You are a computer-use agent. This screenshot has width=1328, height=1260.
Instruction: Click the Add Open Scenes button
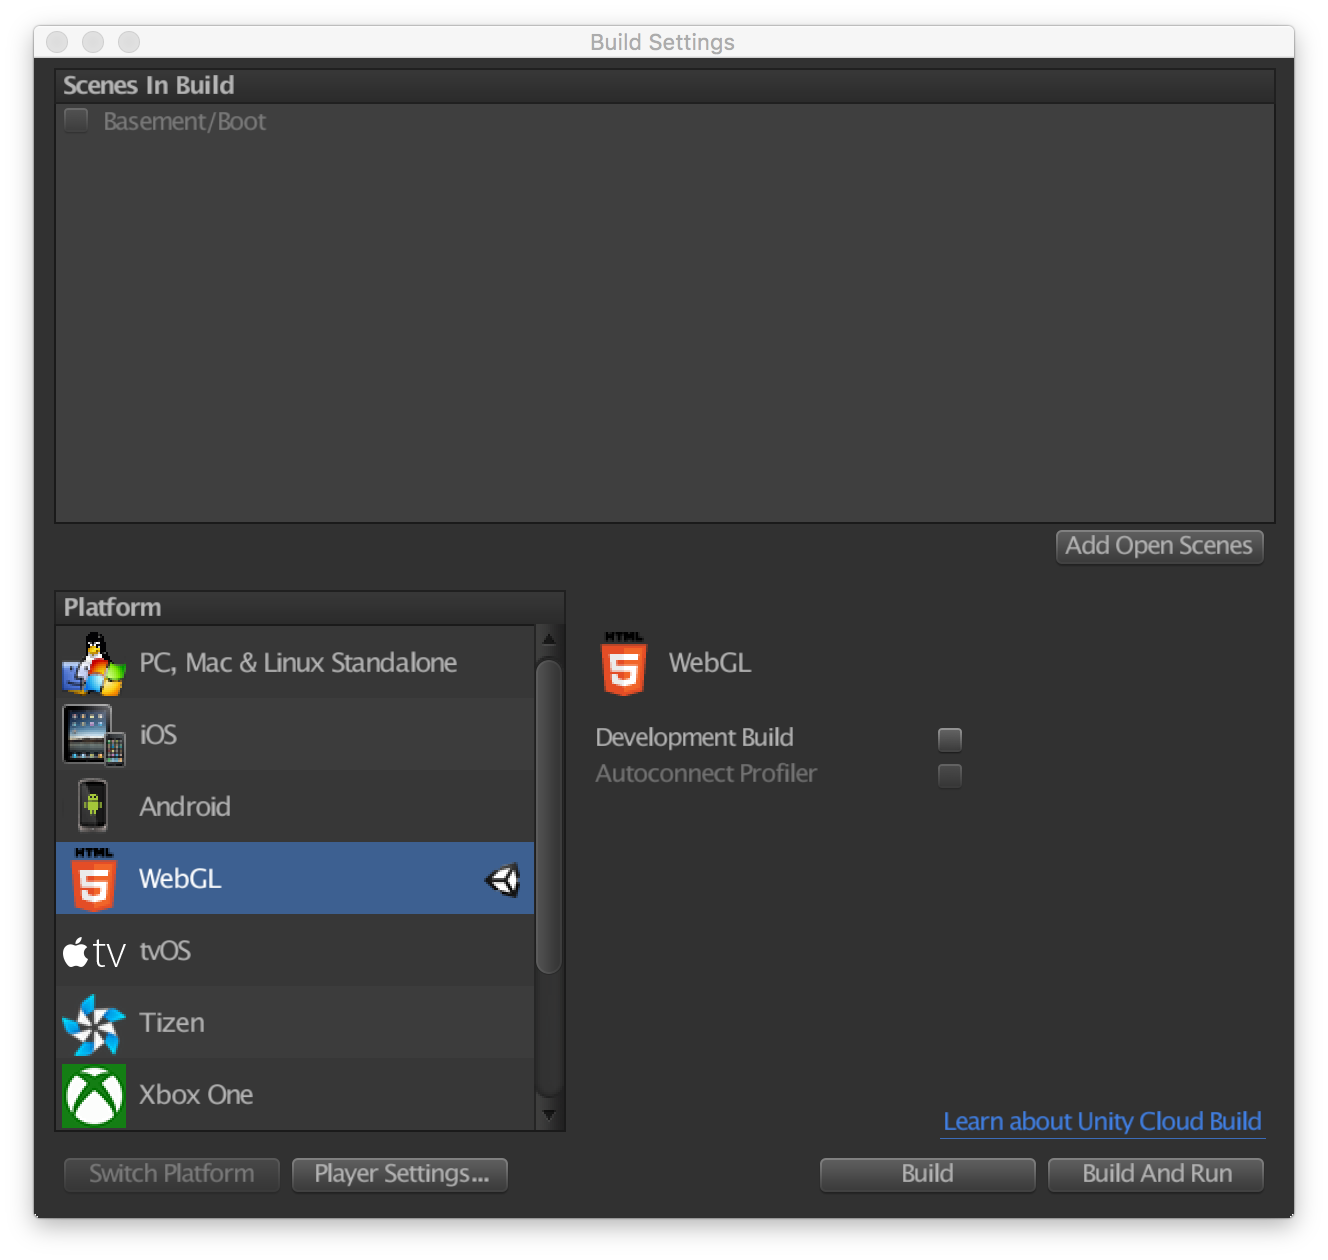point(1160,546)
